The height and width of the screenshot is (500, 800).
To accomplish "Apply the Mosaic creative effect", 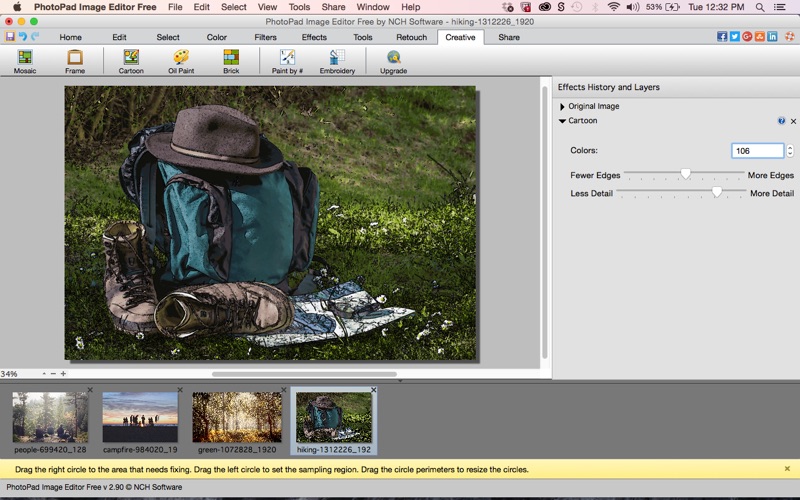I will tap(25, 61).
